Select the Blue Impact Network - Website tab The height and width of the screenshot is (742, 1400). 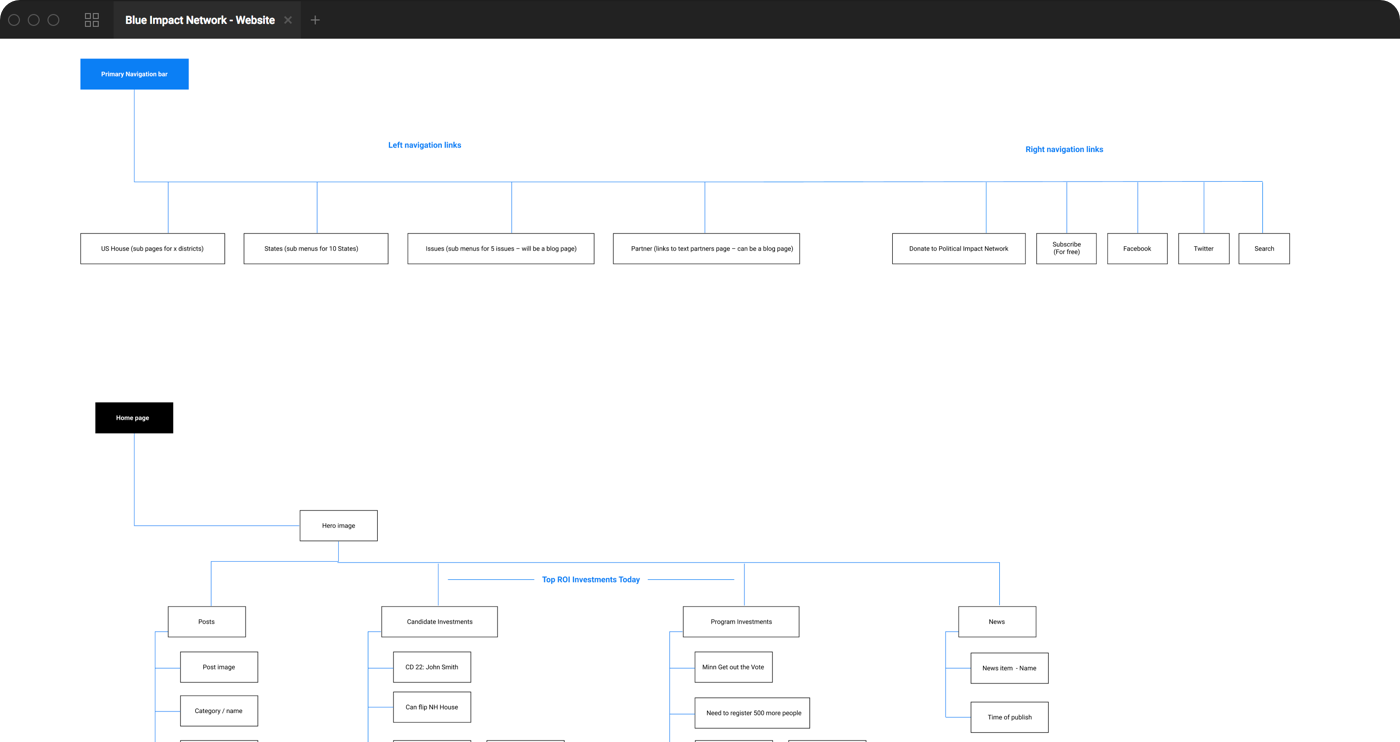[x=207, y=20]
